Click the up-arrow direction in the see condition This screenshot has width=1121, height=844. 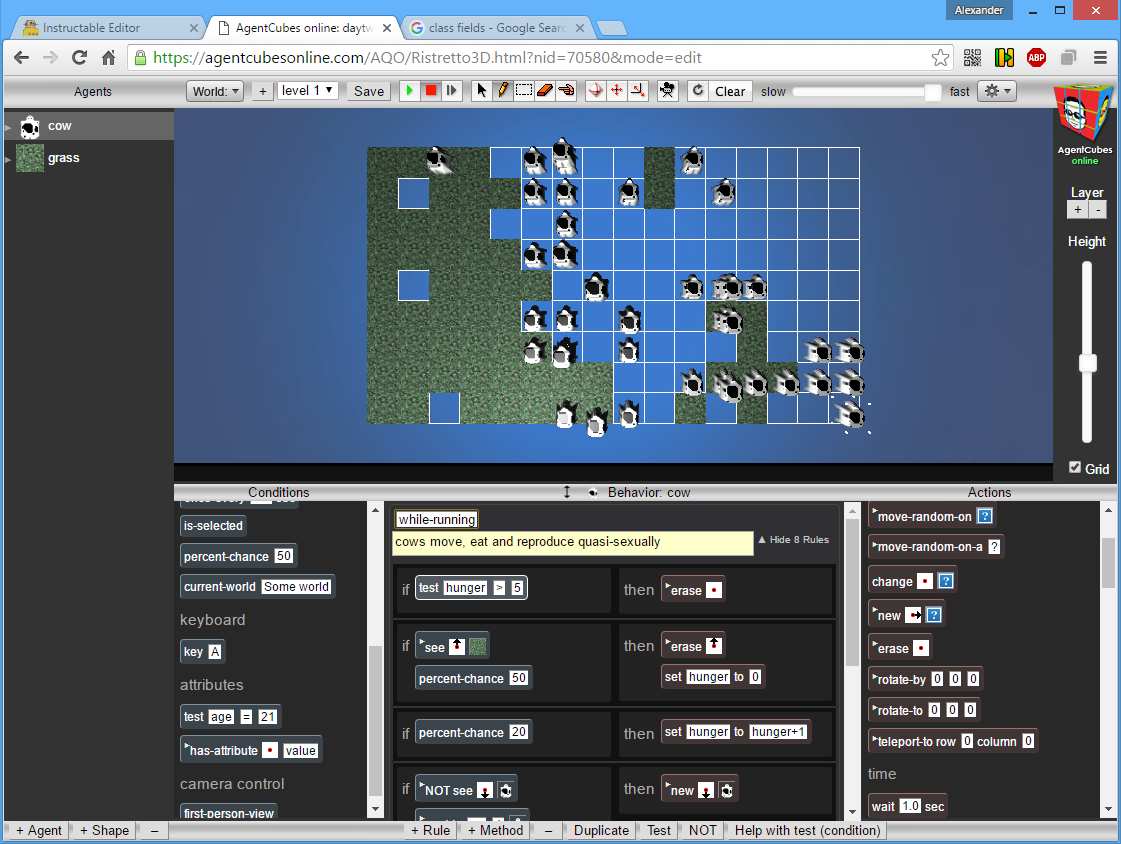click(x=456, y=647)
